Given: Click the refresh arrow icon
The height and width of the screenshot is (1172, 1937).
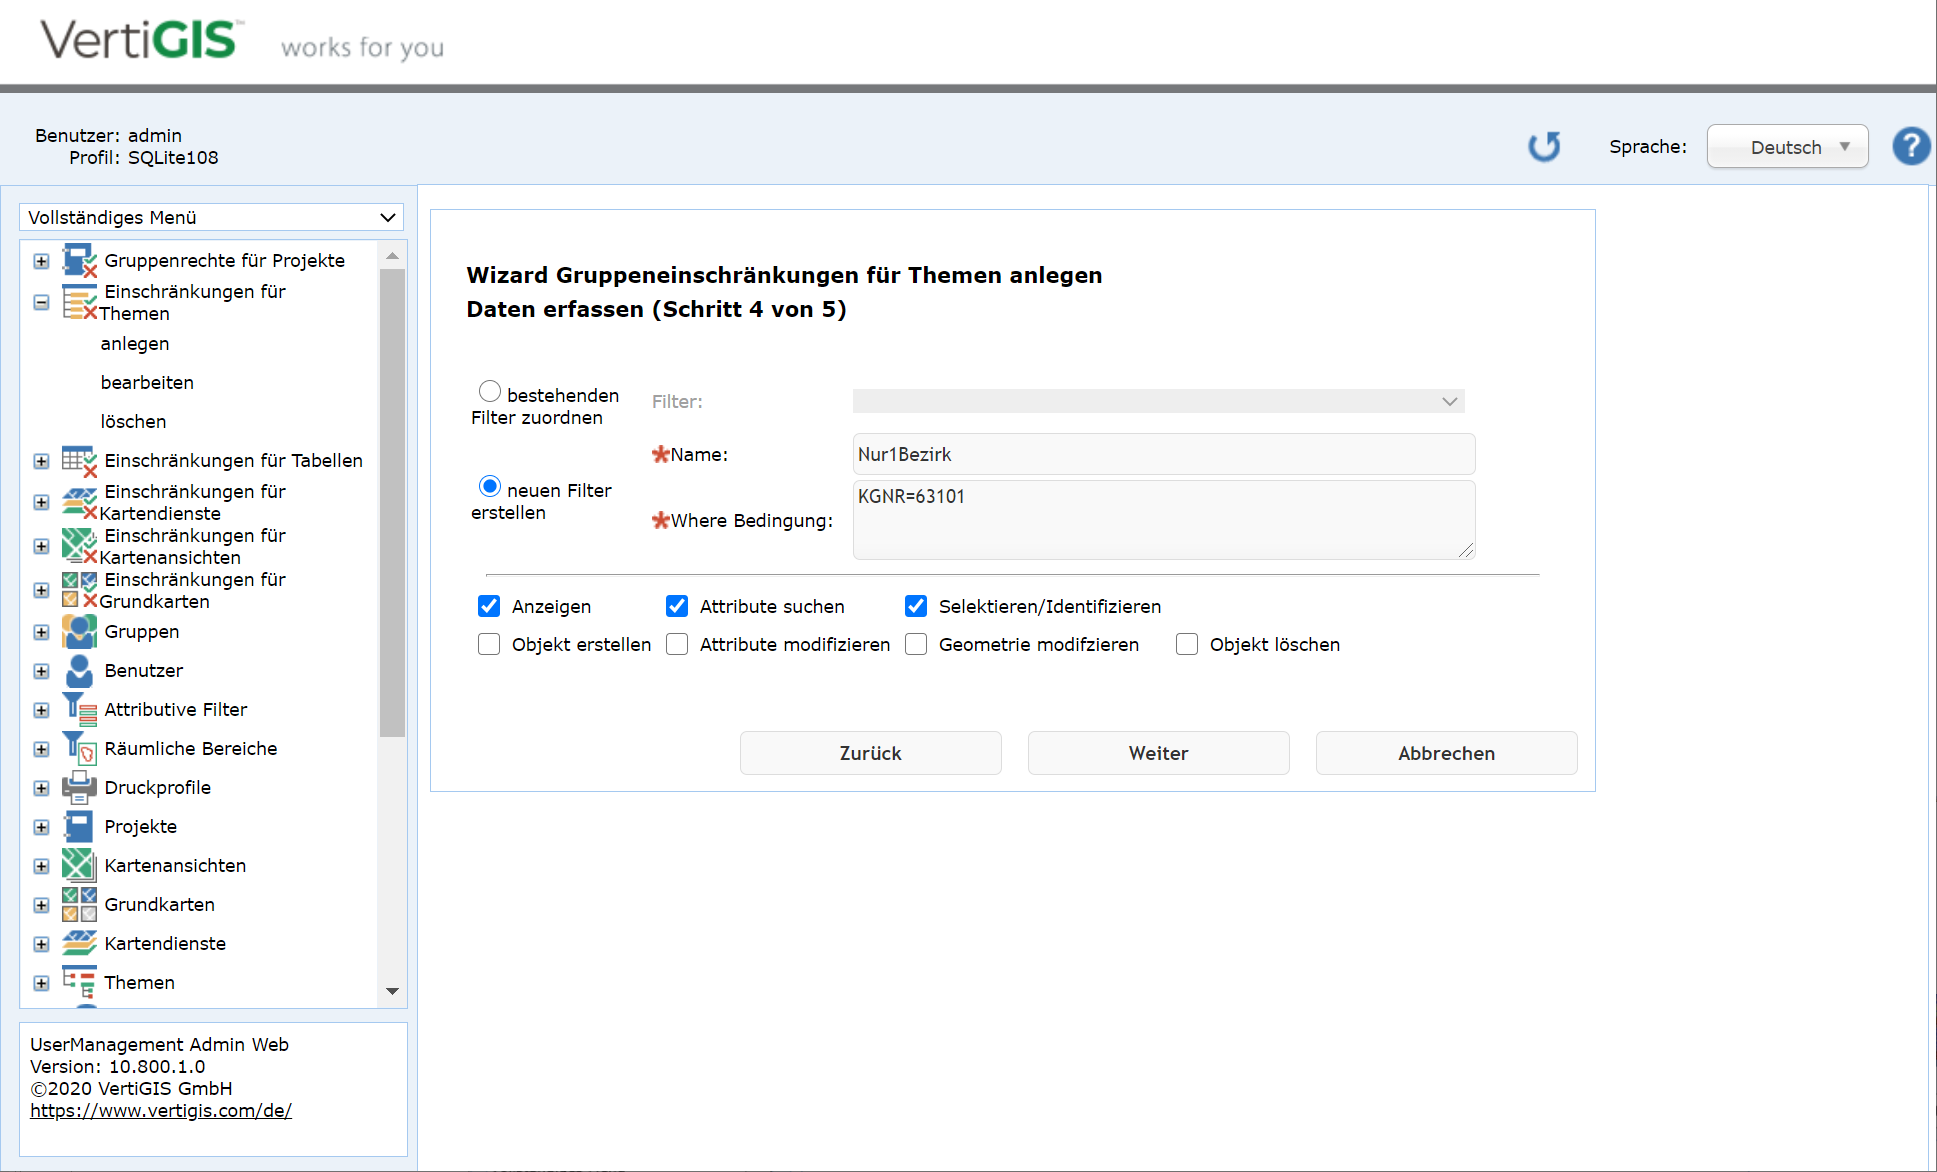Looking at the screenshot, I should pyautogui.click(x=1544, y=147).
